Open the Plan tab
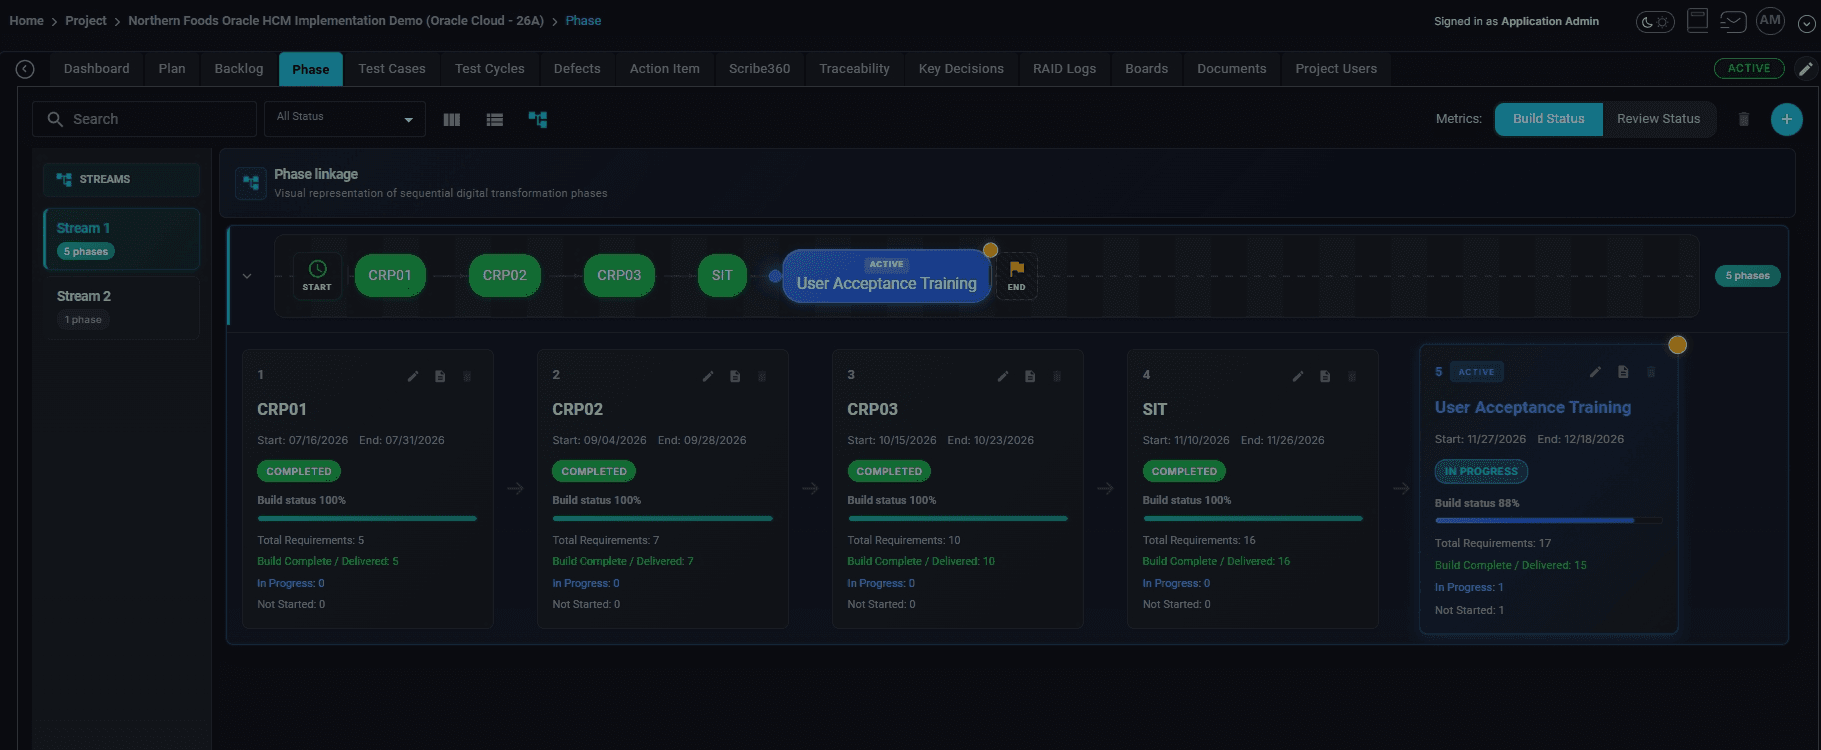Image resolution: width=1821 pixels, height=750 pixels. tap(172, 69)
